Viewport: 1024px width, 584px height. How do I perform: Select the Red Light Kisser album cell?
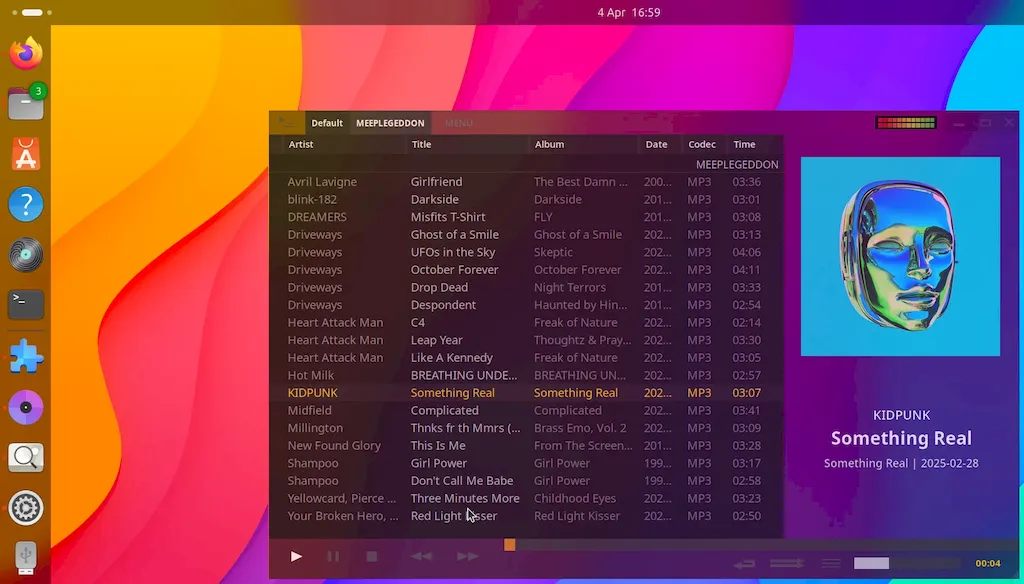(577, 516)
